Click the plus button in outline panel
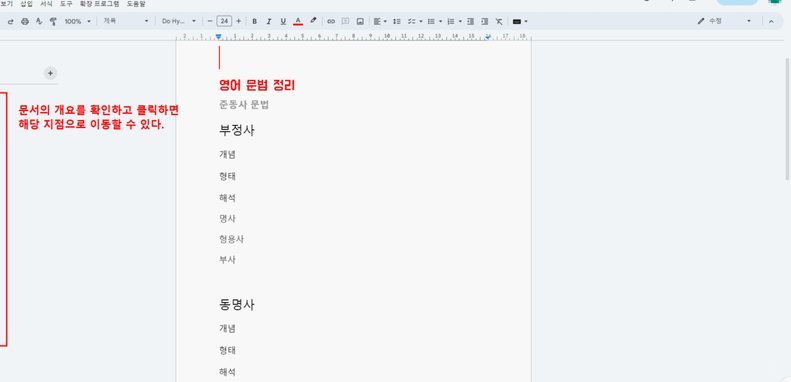Image resolution: width=791 pixels, height=382 pixels. click(x=50, y=73)
